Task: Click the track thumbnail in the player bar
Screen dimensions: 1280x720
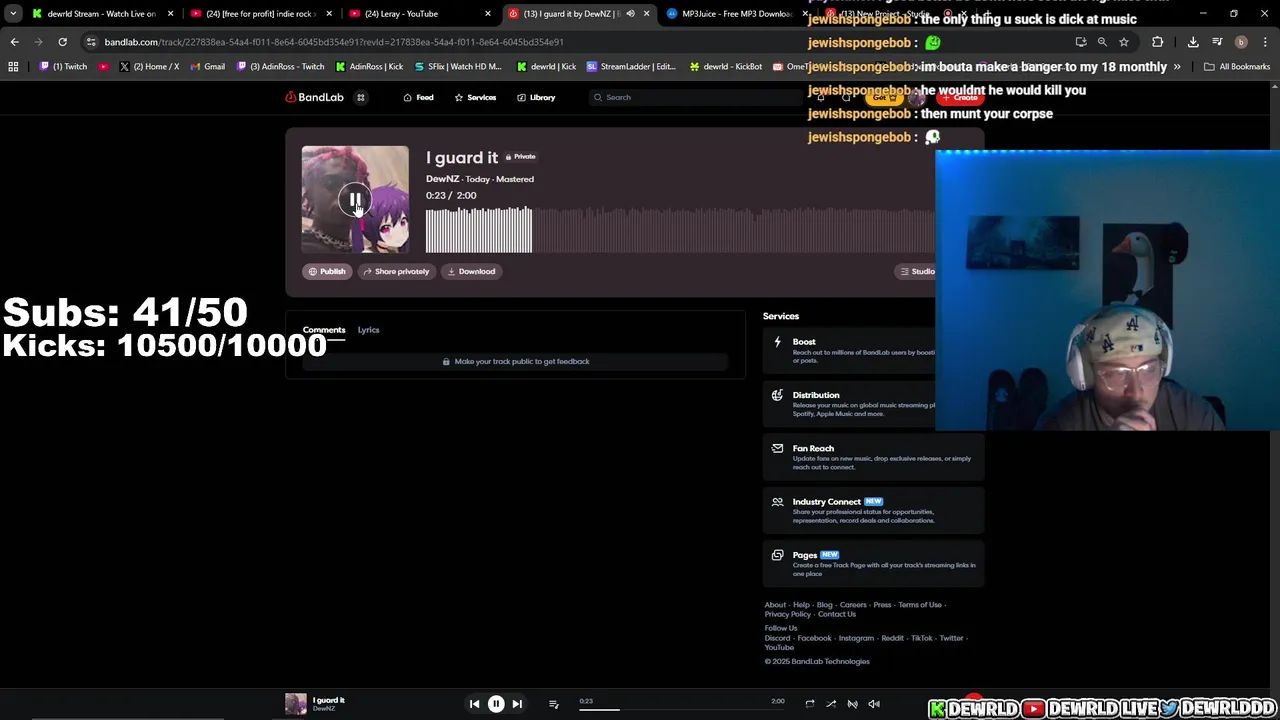Action: click(296, 704)
